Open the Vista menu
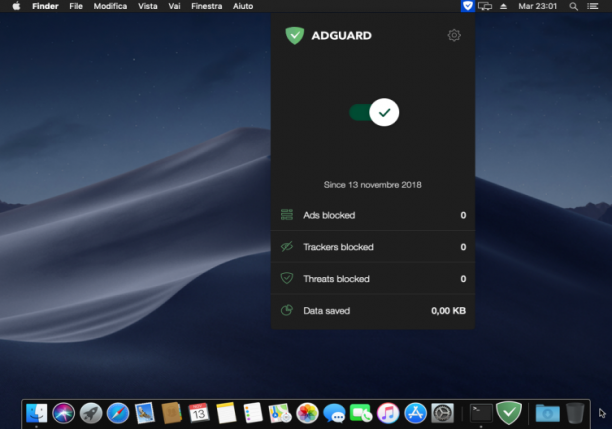Screen dimensions: 612x429 tap(148, 6)
